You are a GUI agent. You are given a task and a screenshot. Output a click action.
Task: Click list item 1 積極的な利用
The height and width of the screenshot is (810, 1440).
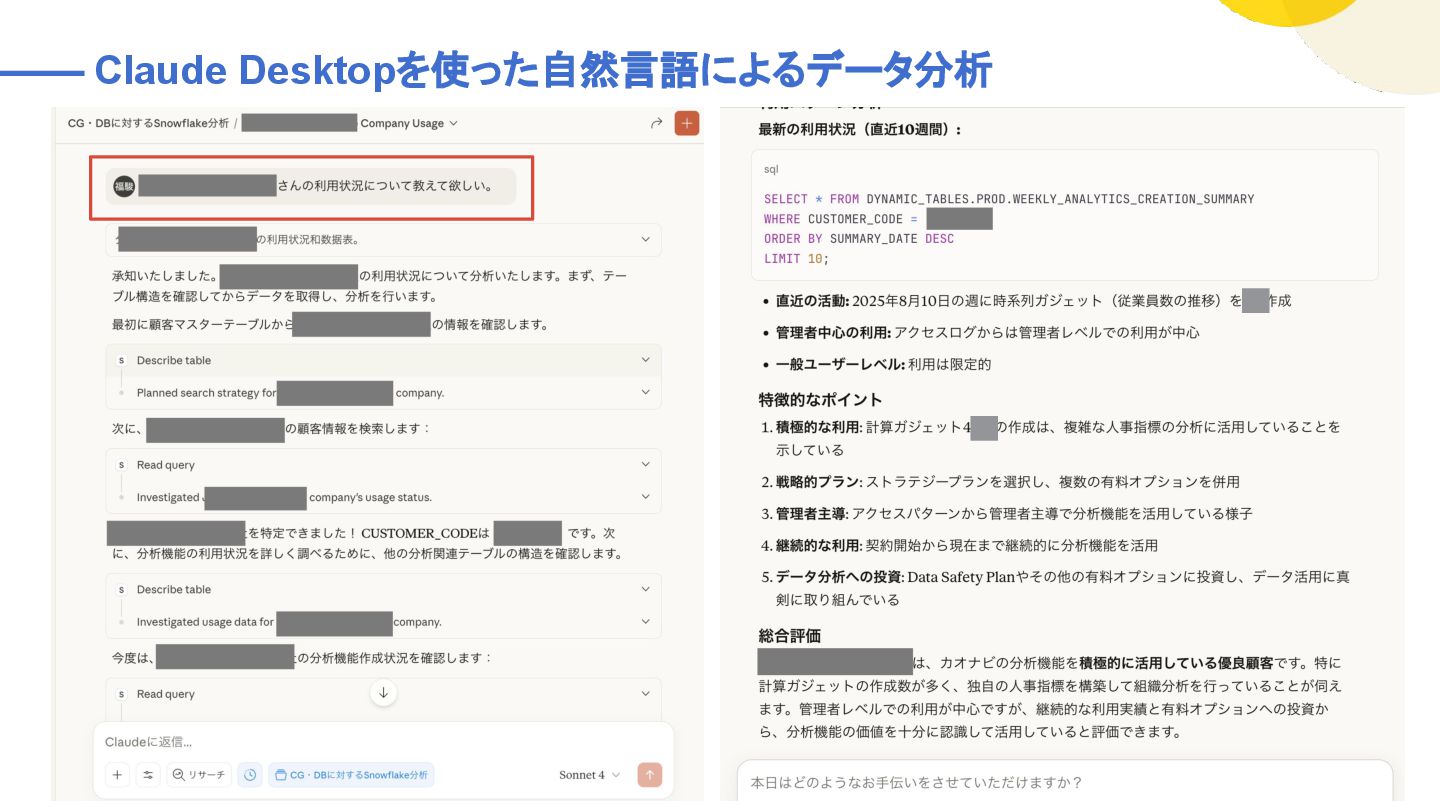(1058, 438)
